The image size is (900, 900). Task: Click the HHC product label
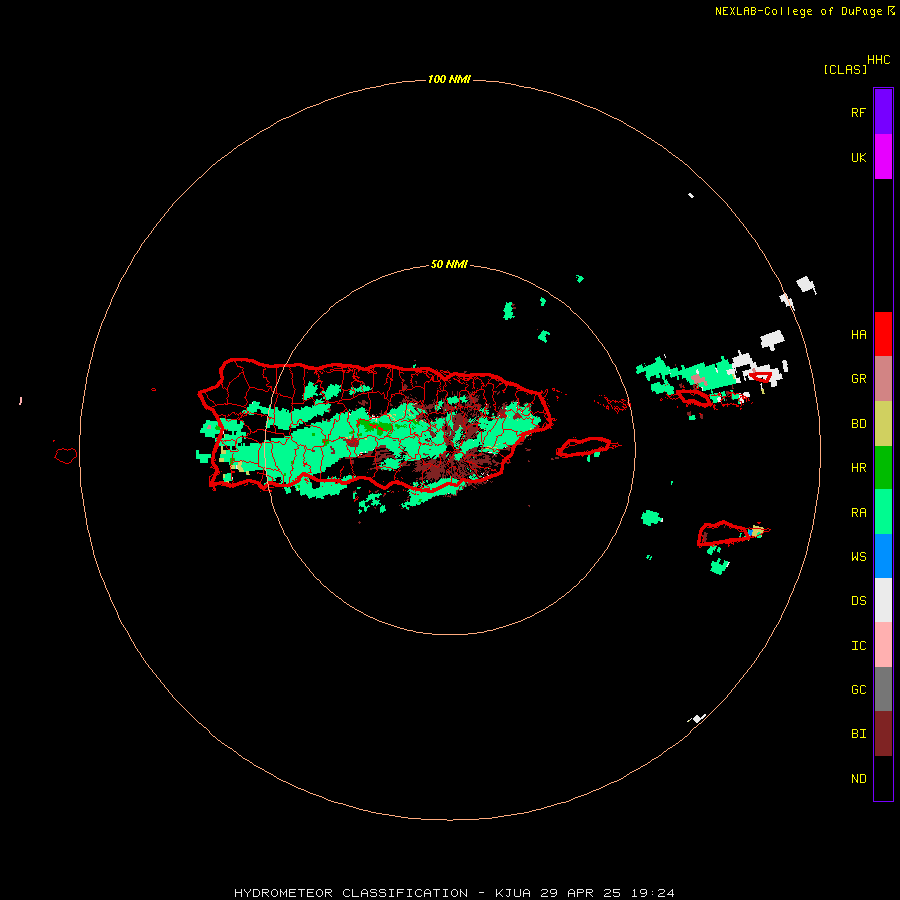point(878,60)
